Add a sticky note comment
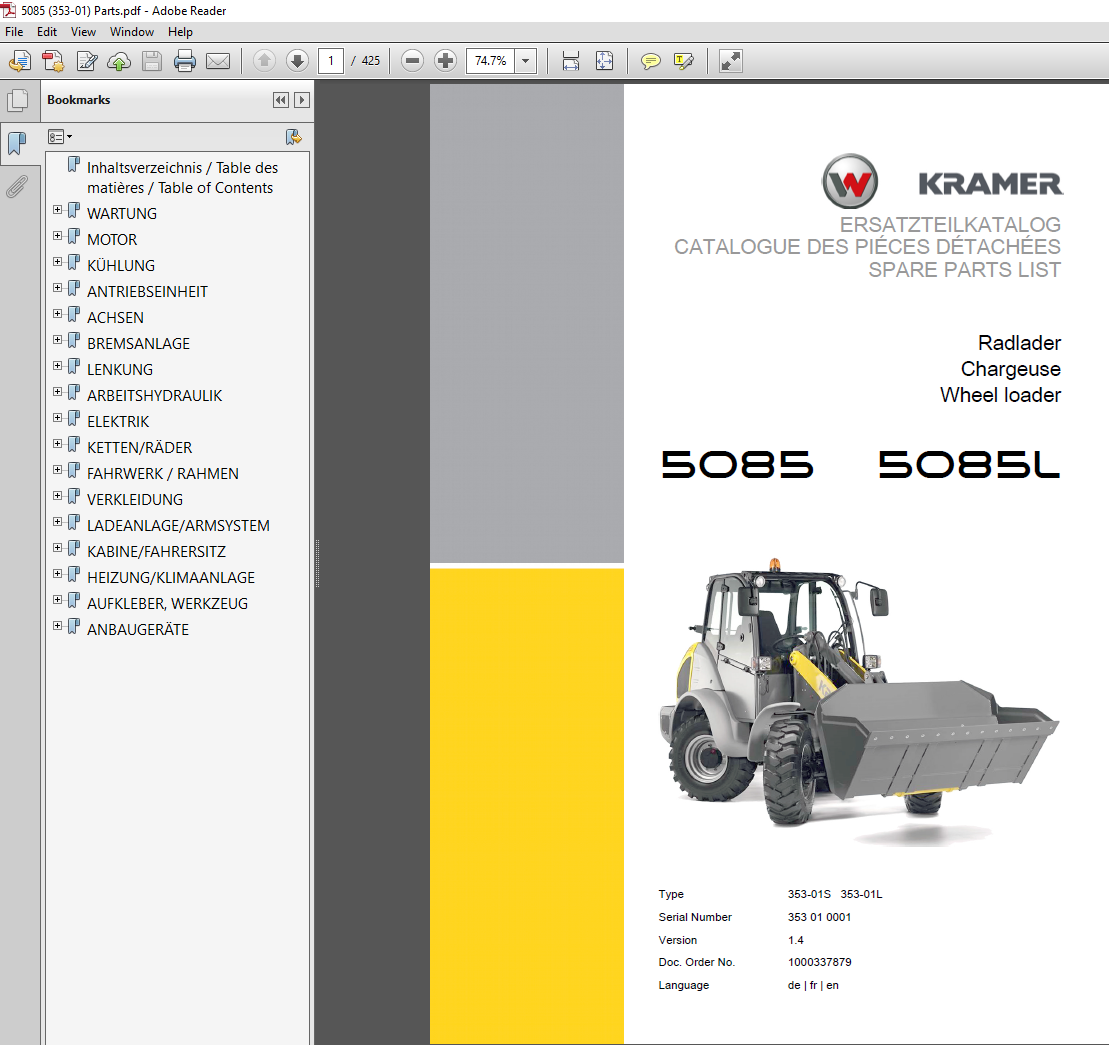Screen dimensions: 1109x1045 coord(651,61)
